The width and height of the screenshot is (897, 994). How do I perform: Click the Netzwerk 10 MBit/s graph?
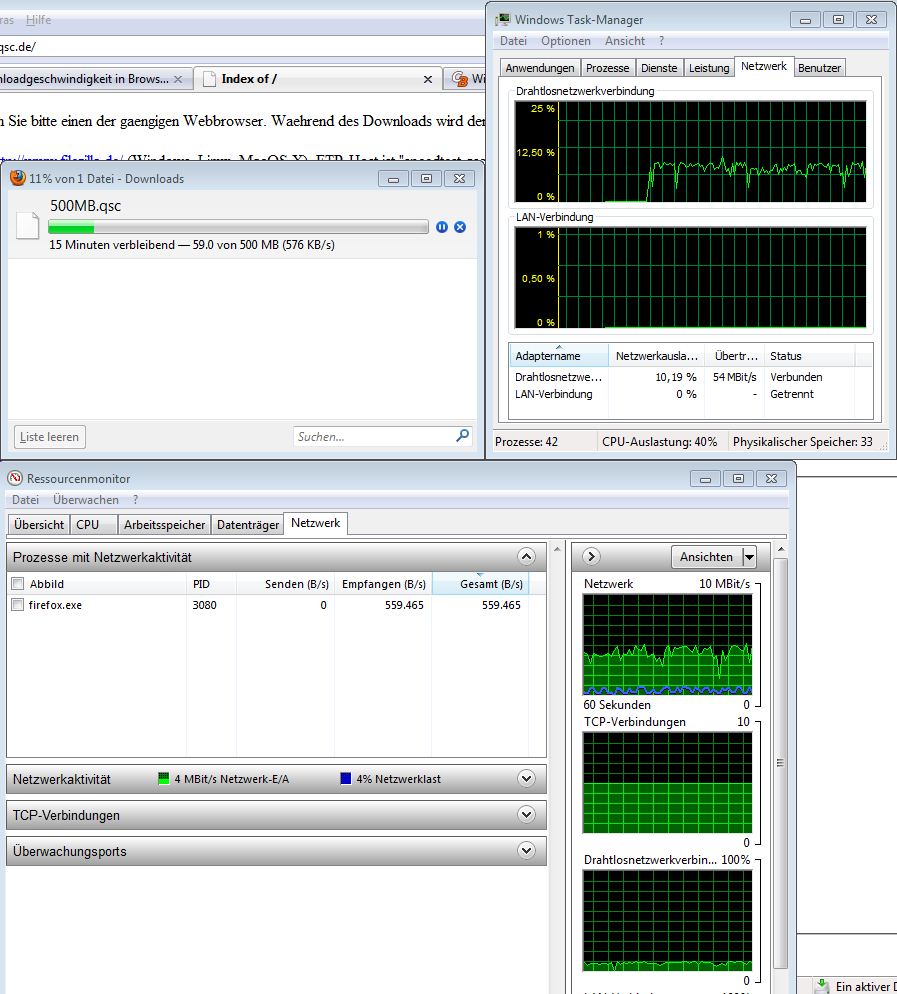668,643
